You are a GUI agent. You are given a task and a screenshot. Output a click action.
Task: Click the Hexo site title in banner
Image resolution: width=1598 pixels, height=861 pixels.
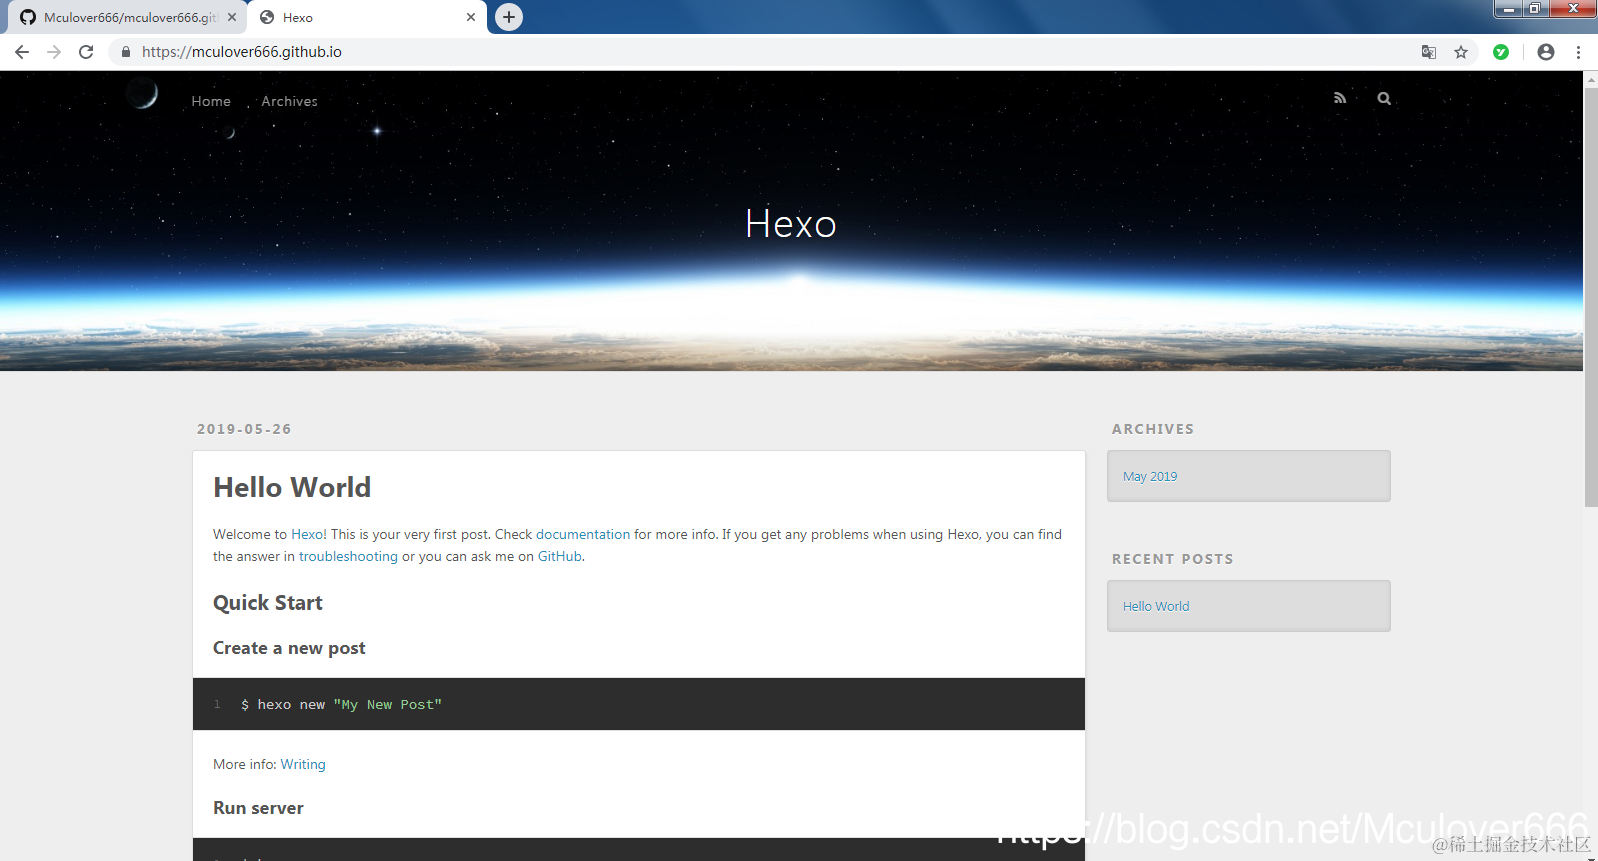coord(791,224)
